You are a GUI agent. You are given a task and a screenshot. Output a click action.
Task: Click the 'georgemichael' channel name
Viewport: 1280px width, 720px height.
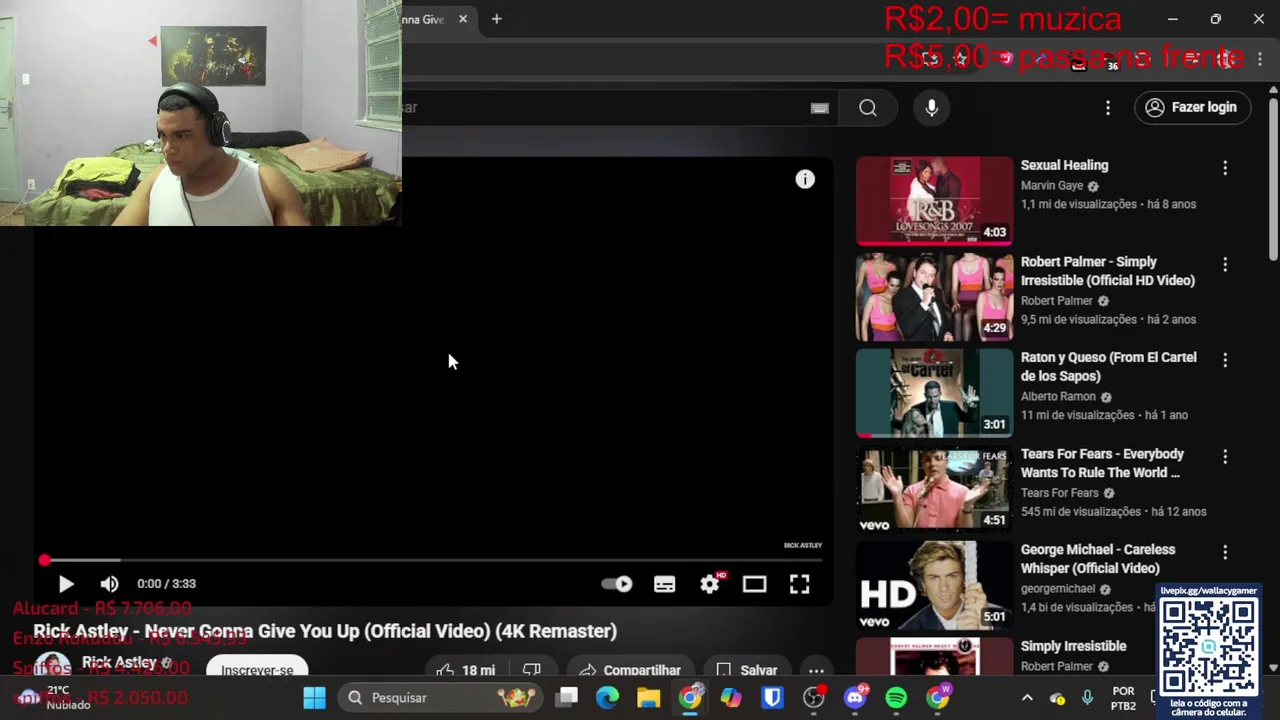coord(1058,589)
